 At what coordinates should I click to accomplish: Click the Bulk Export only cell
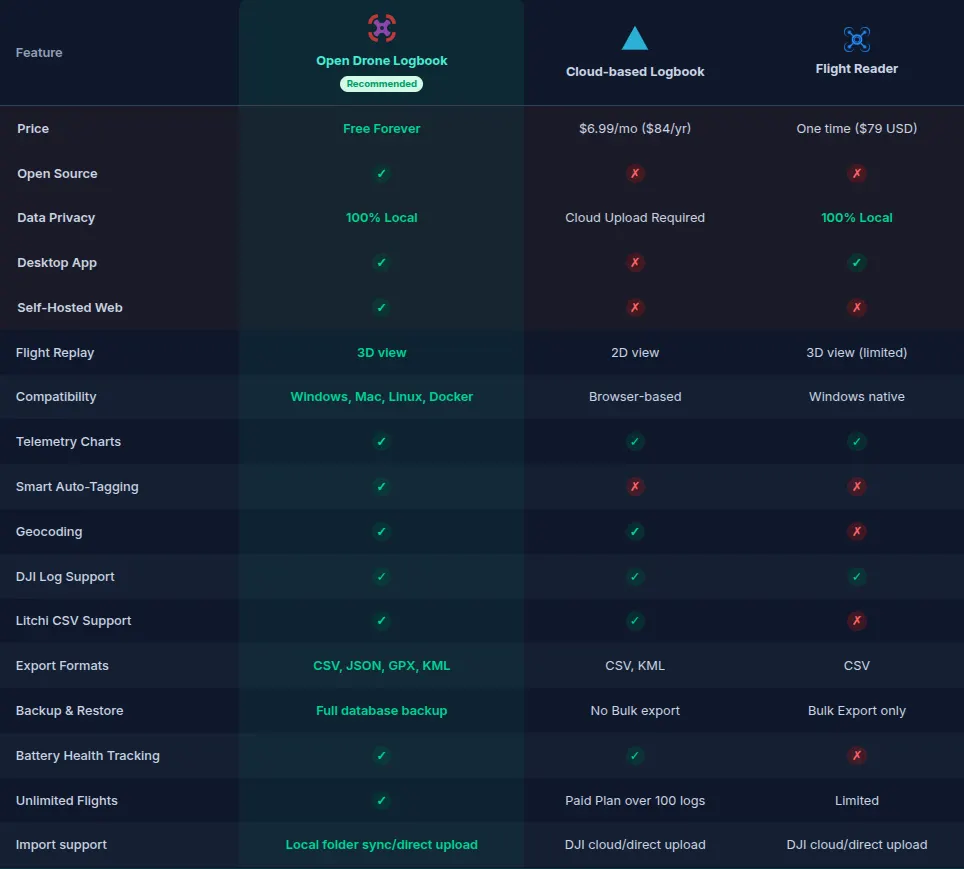[856, 710]
